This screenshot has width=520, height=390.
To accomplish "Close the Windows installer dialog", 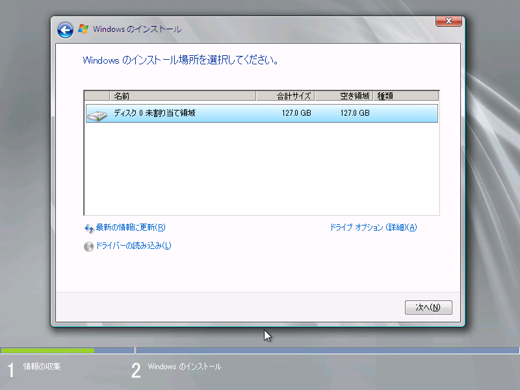I will pyautogui.click(x=448, y=21).
